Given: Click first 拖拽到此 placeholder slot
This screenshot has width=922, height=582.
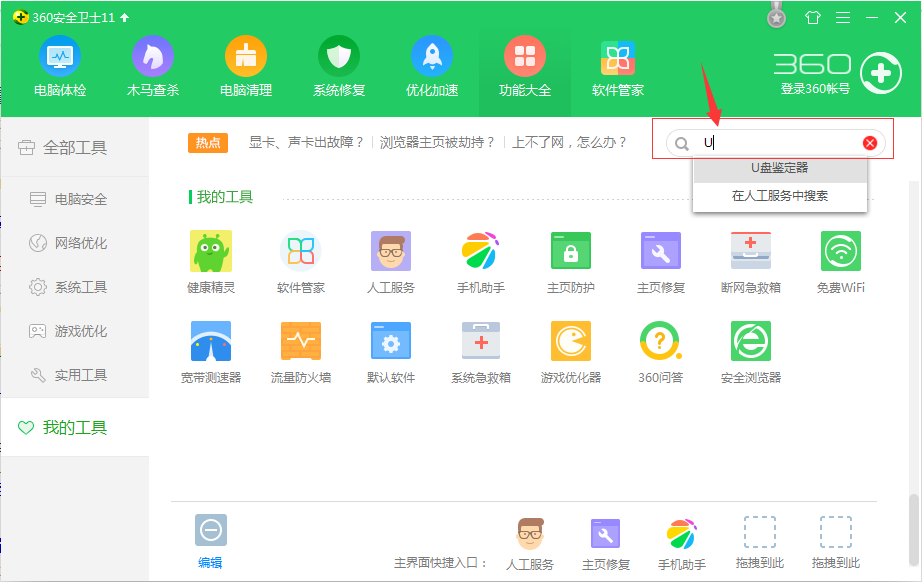Looking at the screenshot, I should [760, 543].
